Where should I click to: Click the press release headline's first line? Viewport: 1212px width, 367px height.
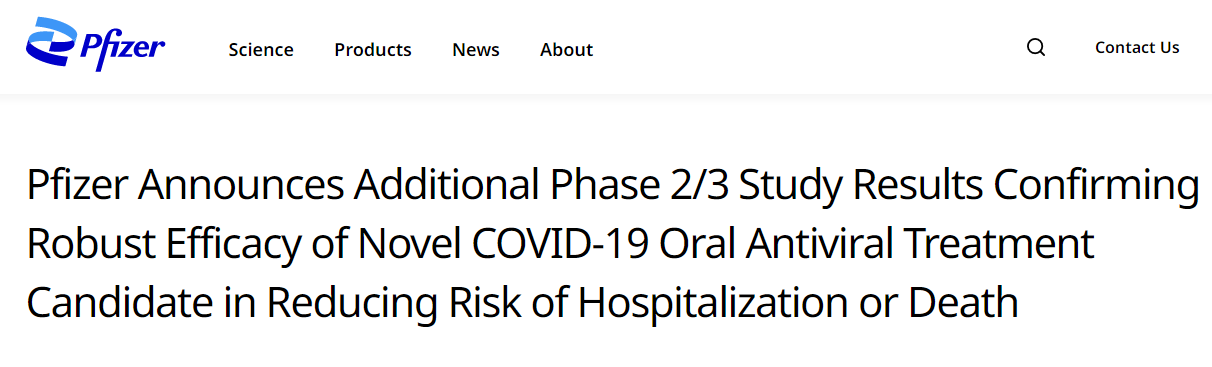613,187
